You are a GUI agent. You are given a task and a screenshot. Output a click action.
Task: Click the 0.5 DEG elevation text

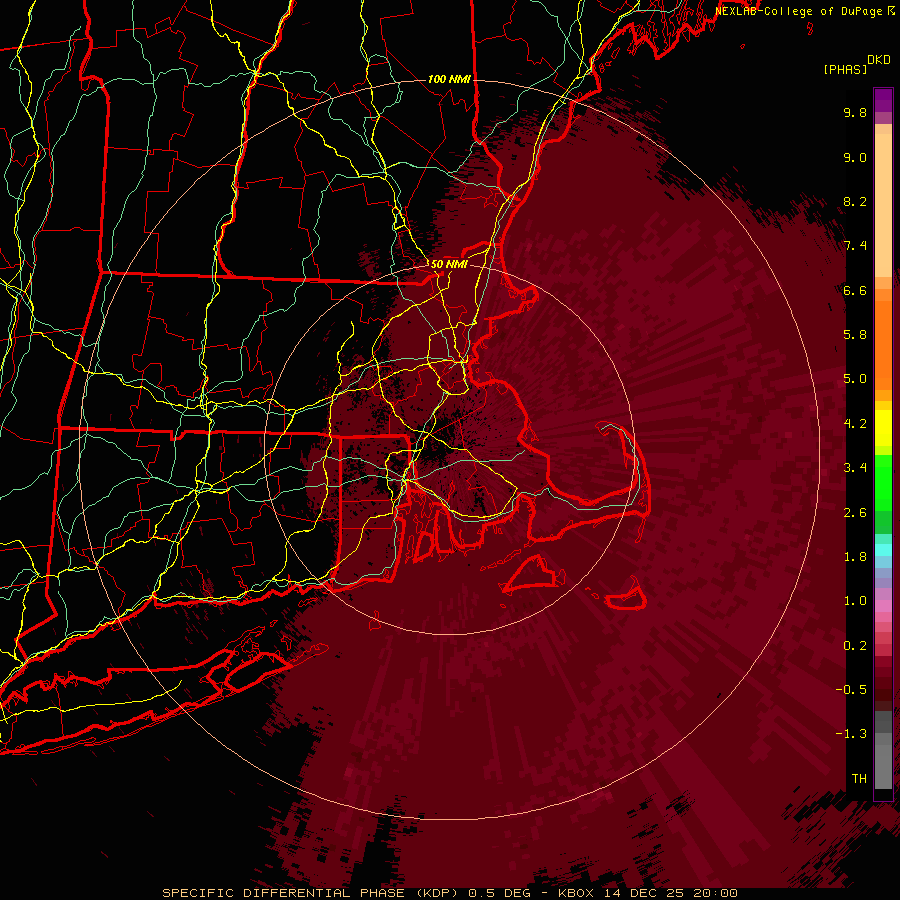point(500,893)
